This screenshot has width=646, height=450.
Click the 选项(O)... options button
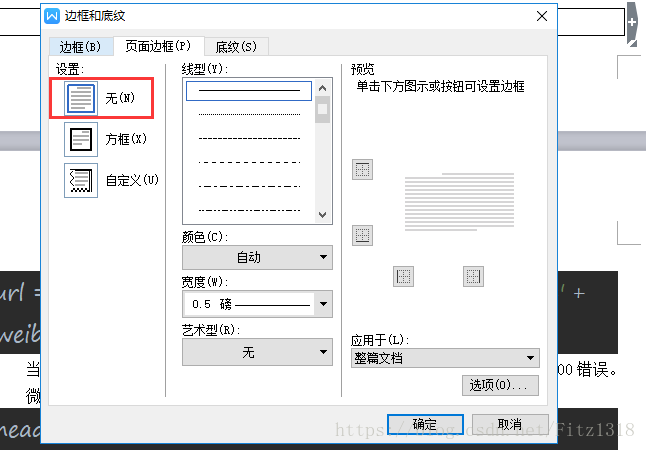tap(500, 385)
